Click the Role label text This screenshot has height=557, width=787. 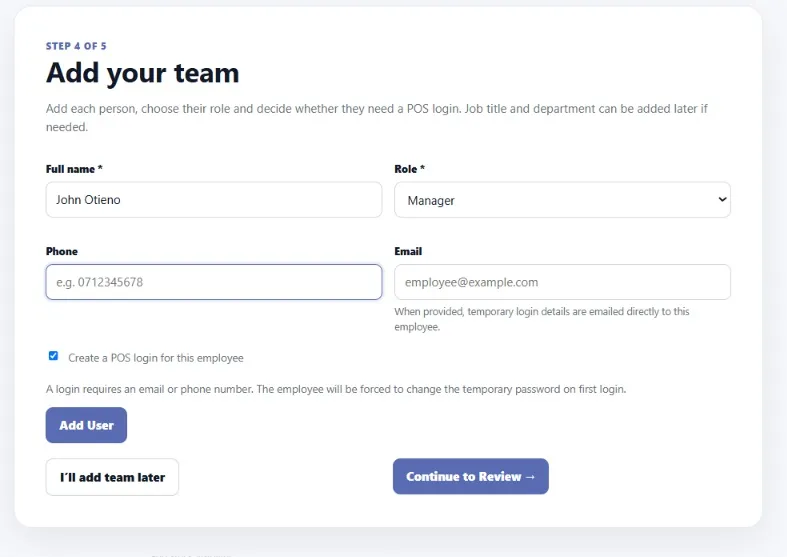(410, 169)
